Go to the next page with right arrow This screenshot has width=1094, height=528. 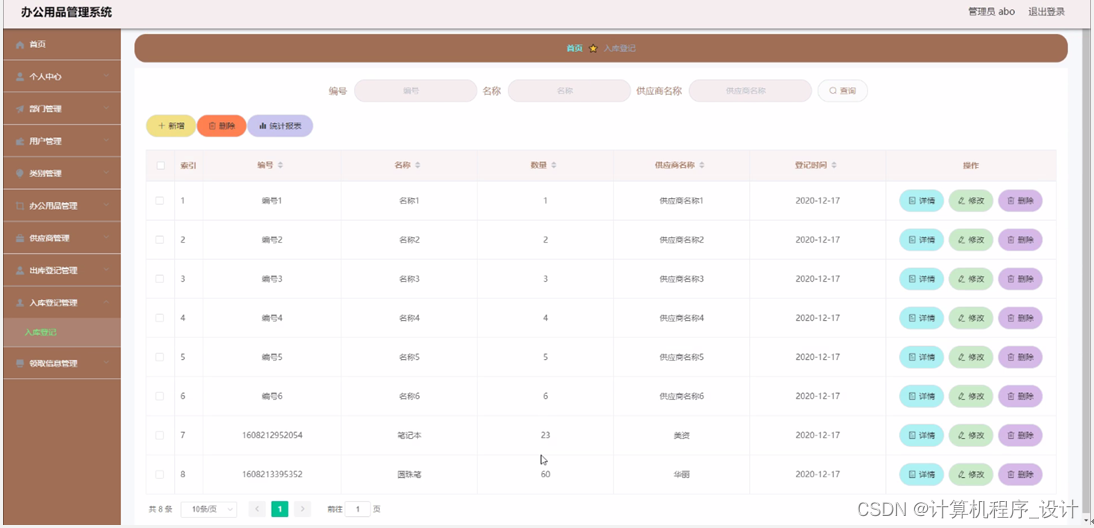(303, 509)
